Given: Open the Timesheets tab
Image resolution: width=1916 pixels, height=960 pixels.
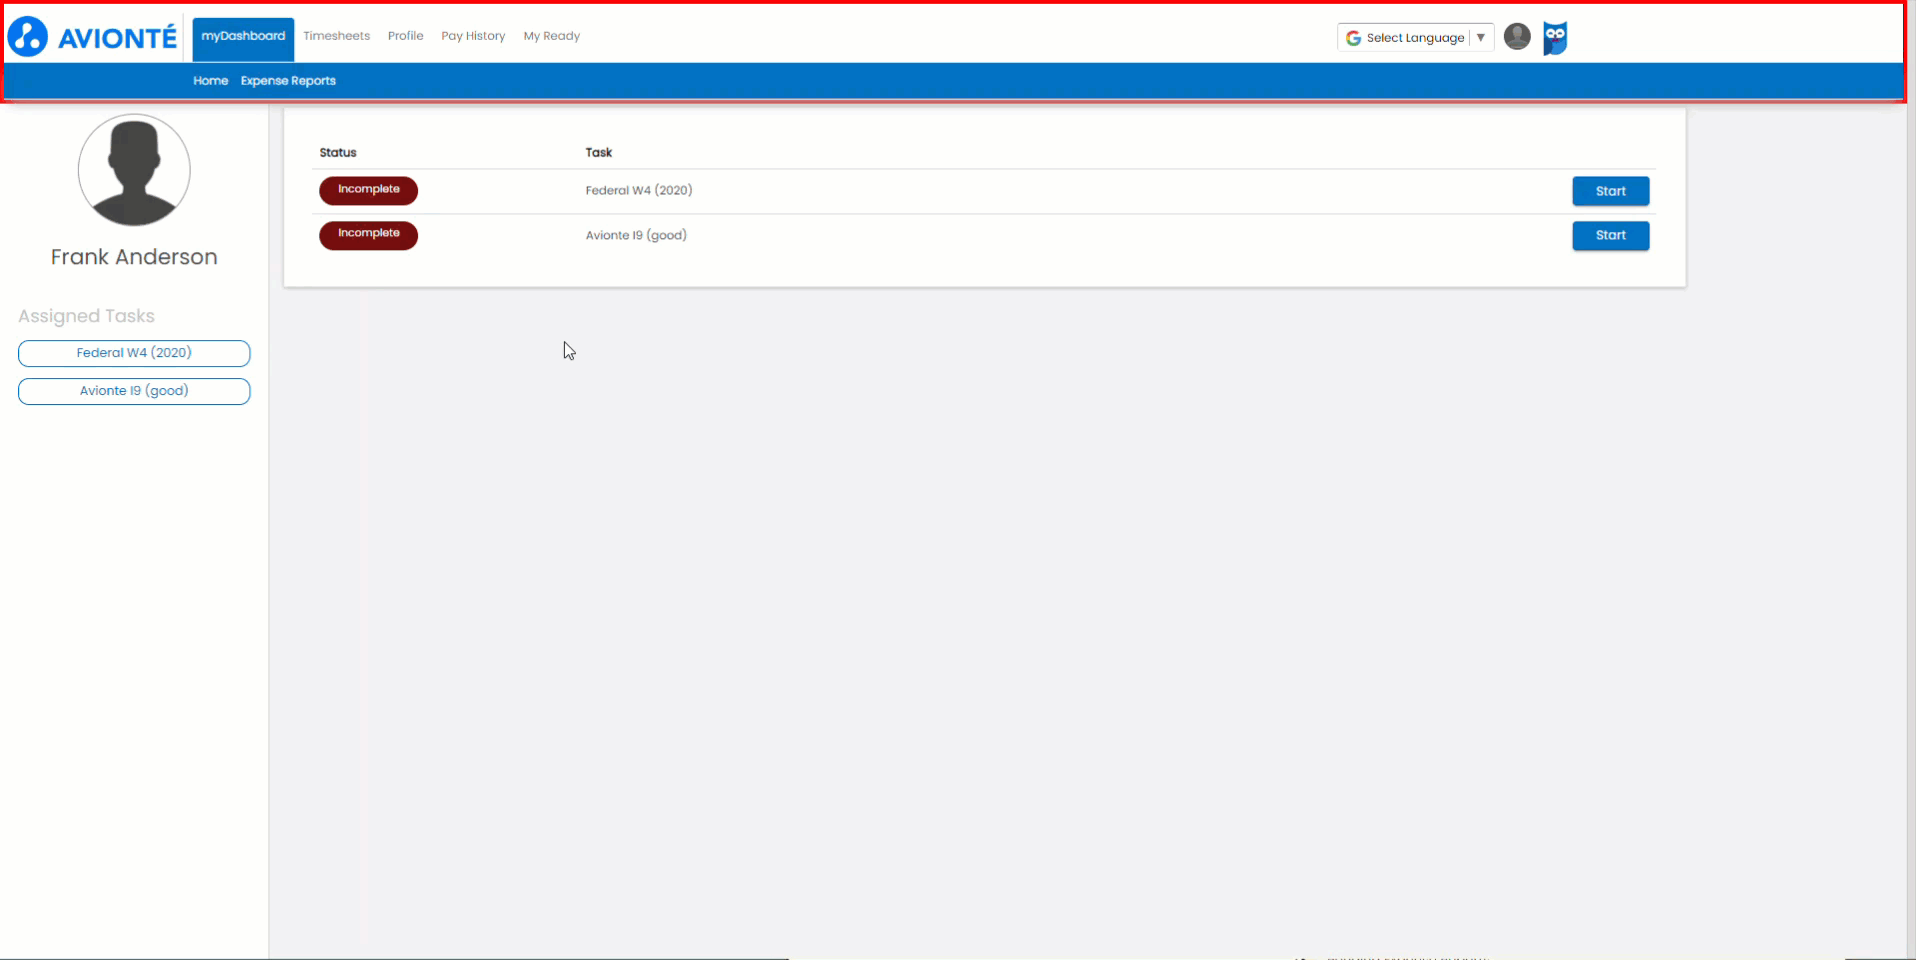Looking at the screenshot, I should (x=336, y=36).
